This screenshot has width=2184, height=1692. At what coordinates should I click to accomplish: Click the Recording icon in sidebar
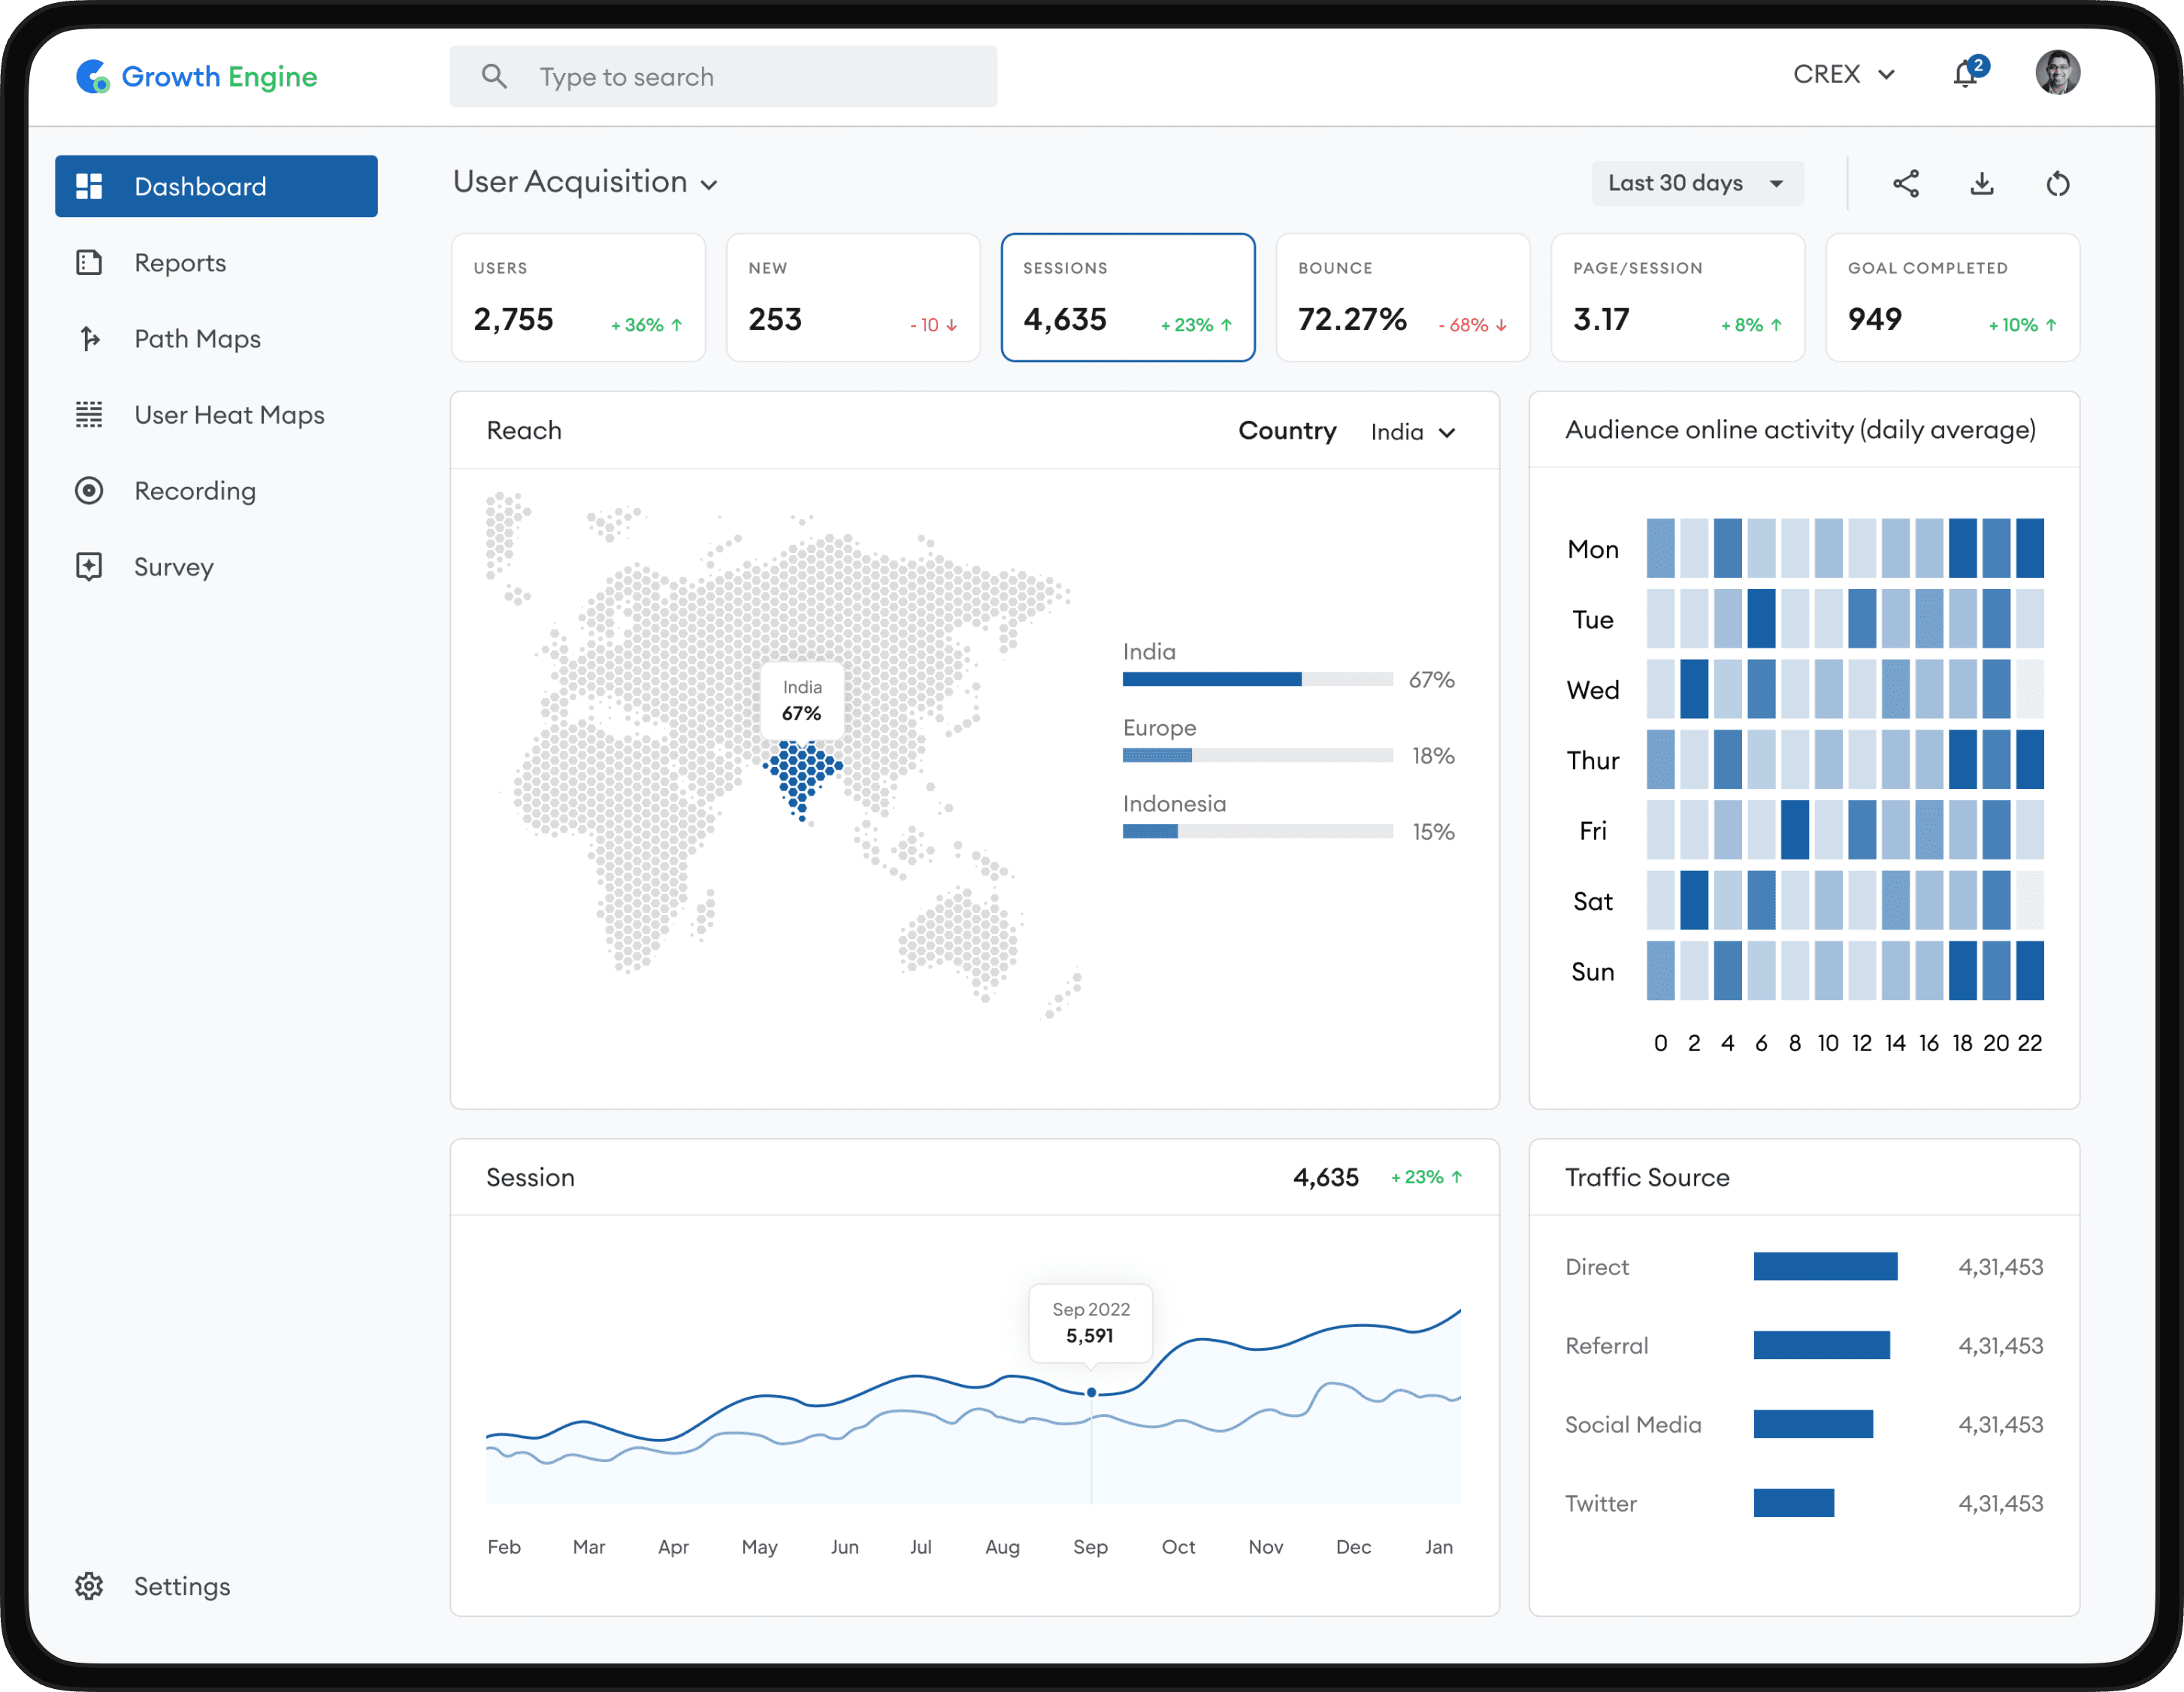click(89, 491)
